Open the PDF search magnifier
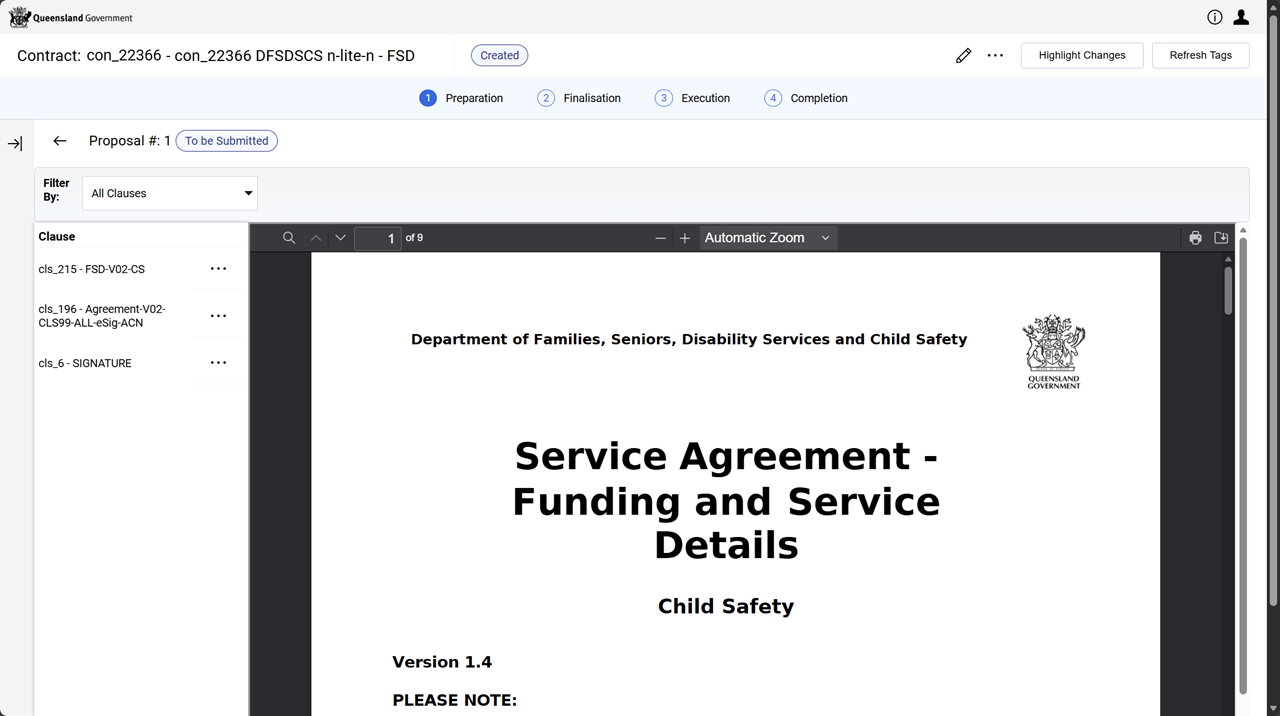1280x716 pixels. [x=289, y=238]
